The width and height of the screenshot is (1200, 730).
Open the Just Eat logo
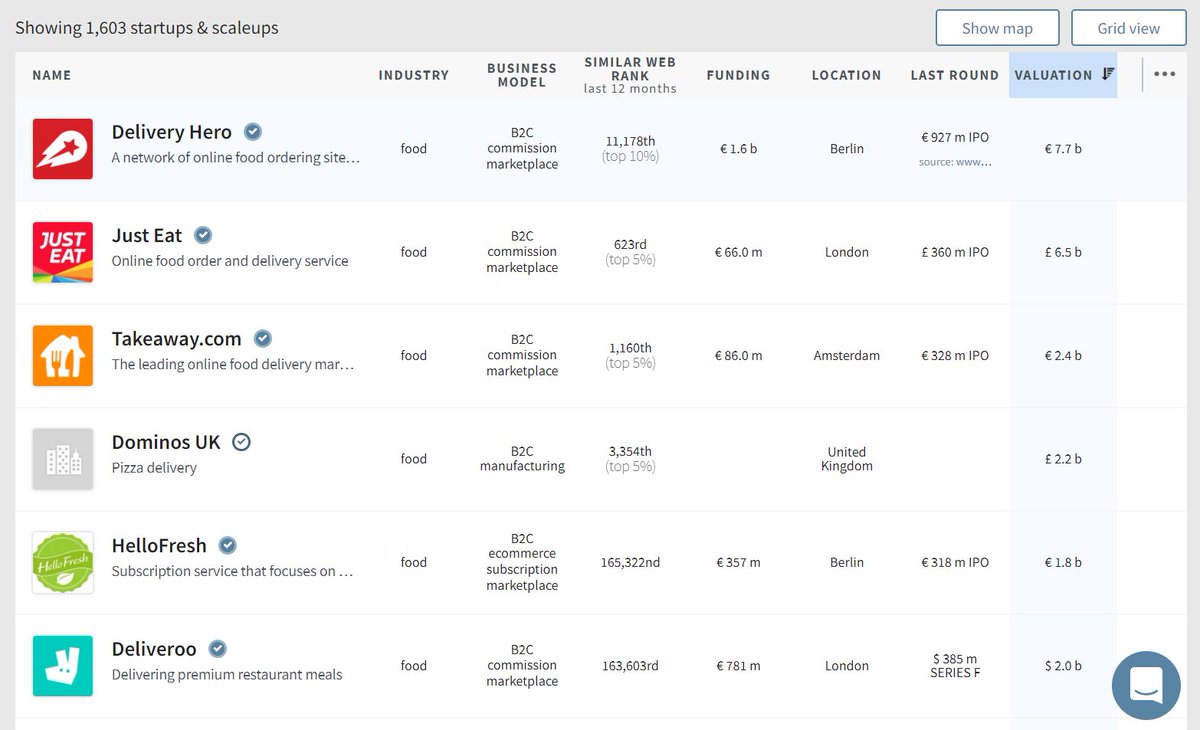pos(63,252)
